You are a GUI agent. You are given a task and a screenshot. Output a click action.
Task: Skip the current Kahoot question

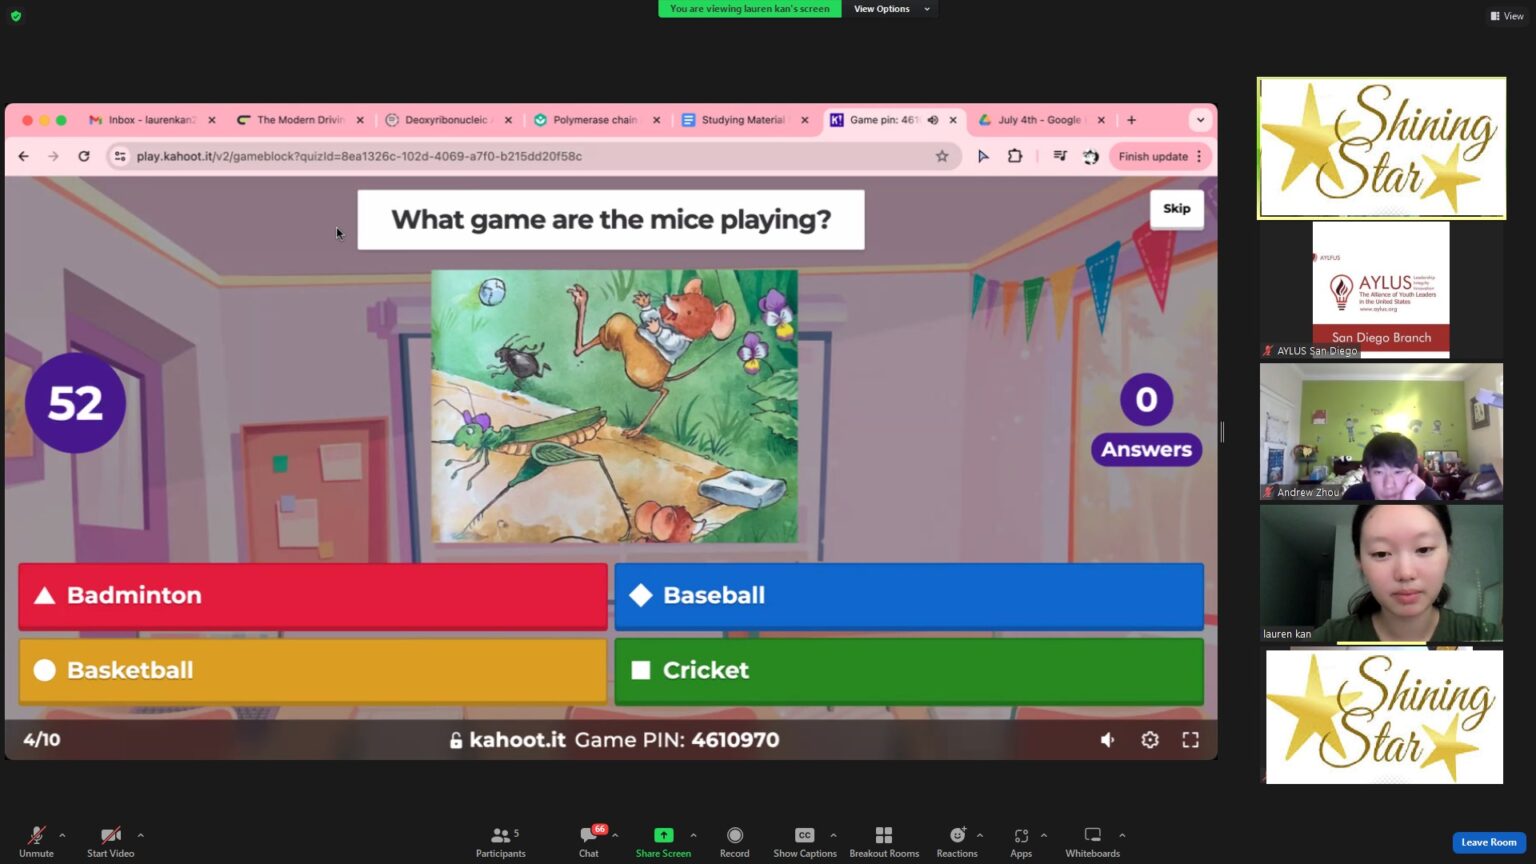(1176, 209)
